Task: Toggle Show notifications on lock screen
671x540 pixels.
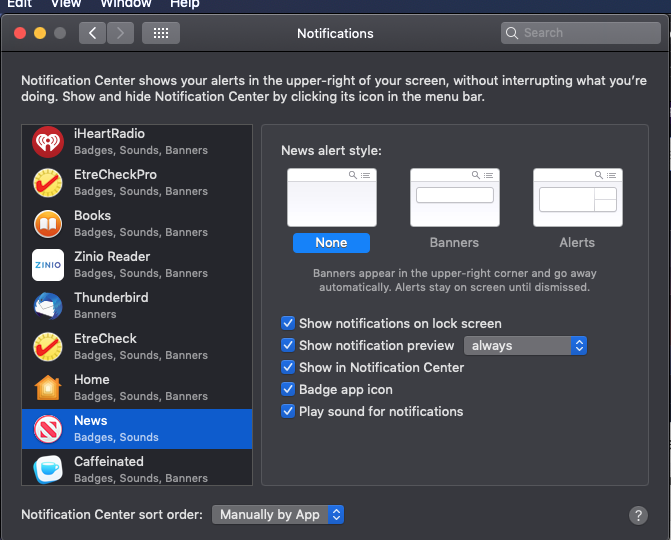Action: [288, 323]
